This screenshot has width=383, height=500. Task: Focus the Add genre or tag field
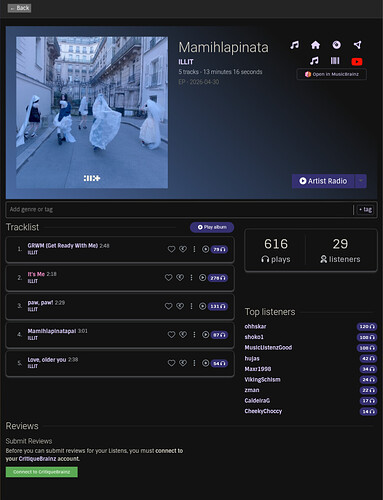tap(179, 210)
